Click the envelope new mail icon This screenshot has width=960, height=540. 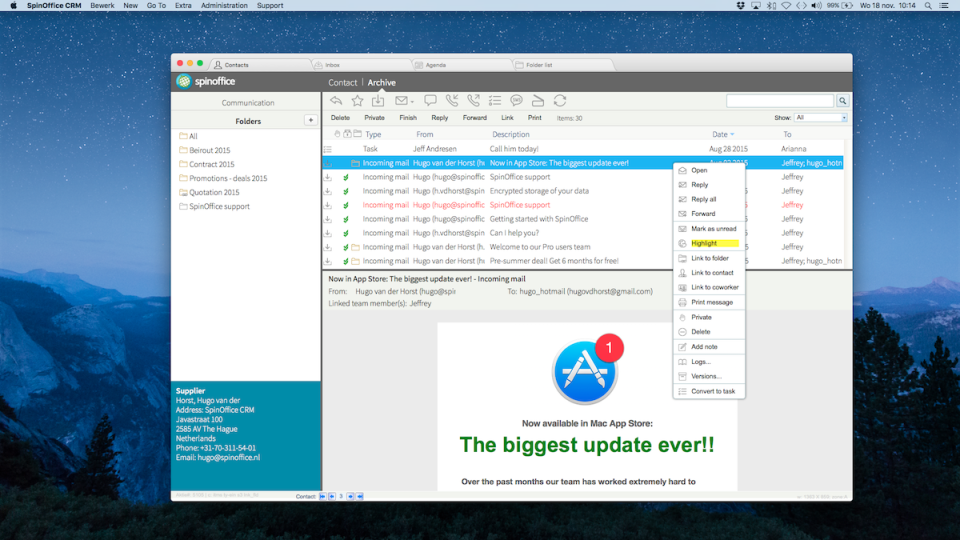point(401,100)
